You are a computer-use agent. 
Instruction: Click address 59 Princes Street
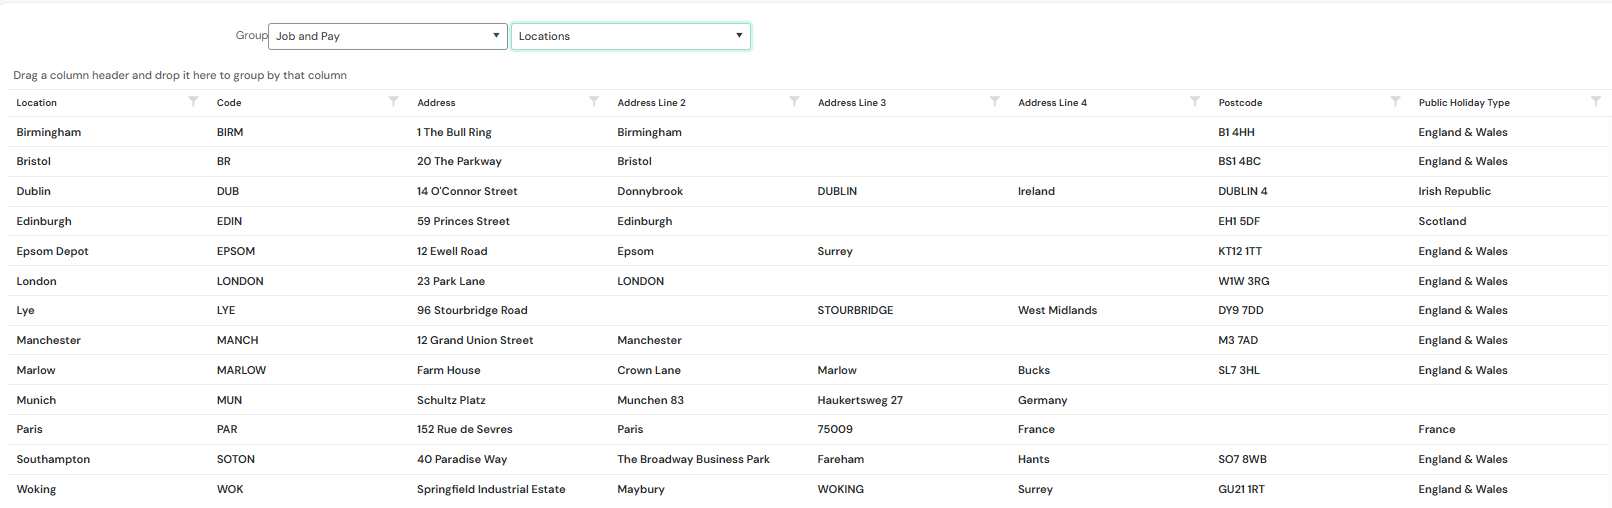click(x=463, y=221)
